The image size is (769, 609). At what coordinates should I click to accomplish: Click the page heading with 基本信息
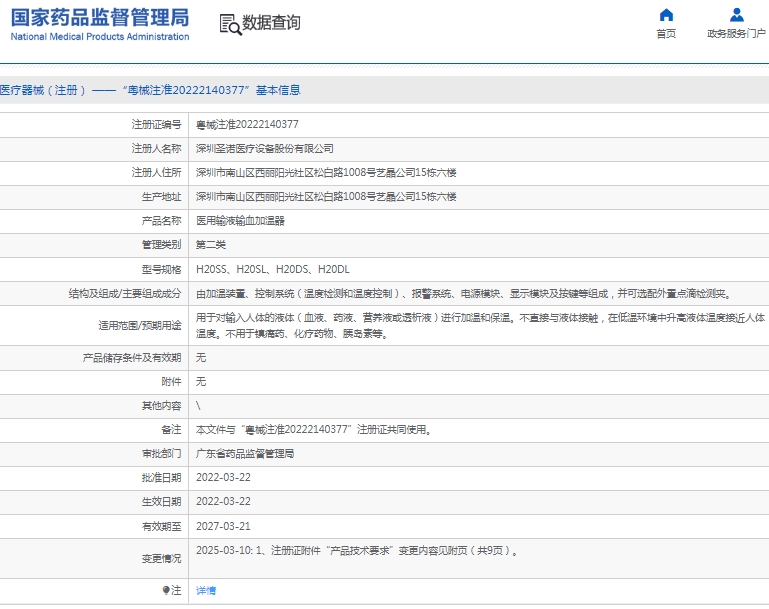(150, 90)
